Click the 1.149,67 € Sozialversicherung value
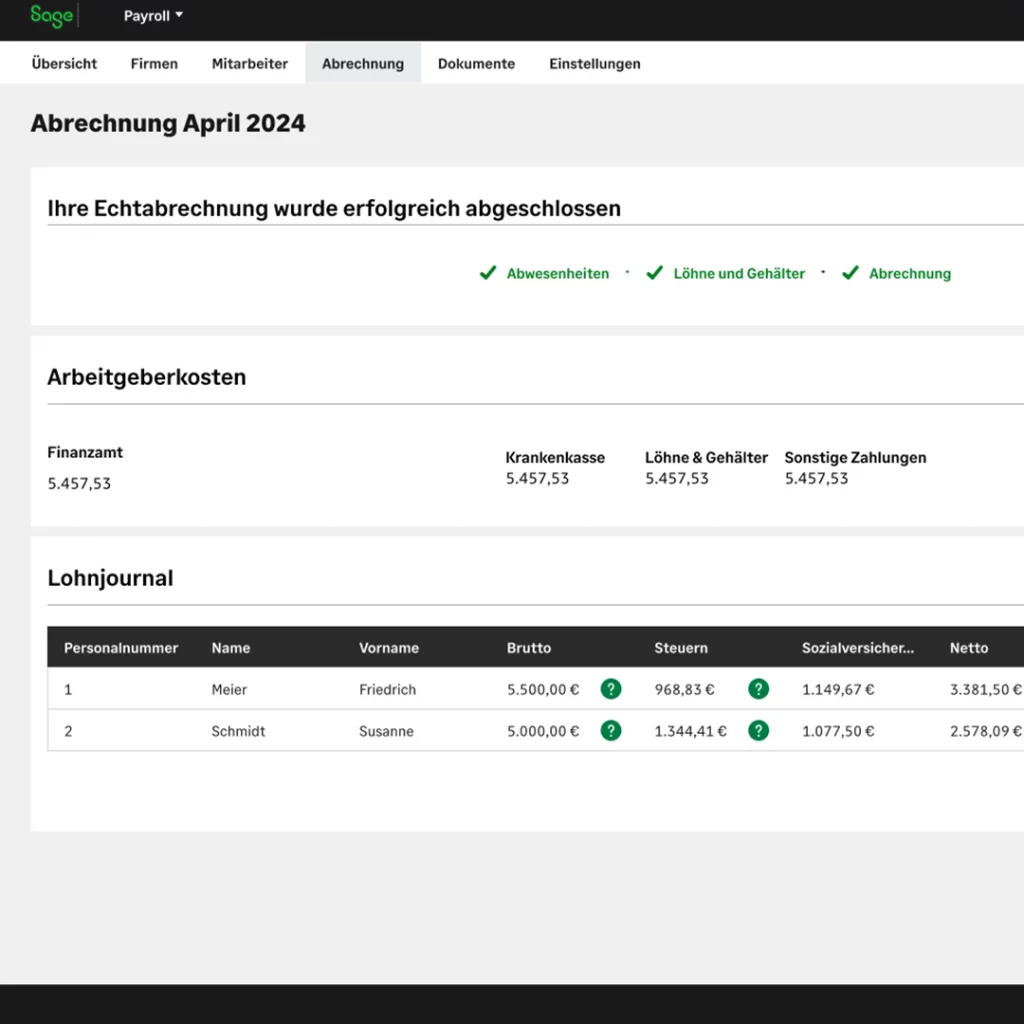 (838, 690)
